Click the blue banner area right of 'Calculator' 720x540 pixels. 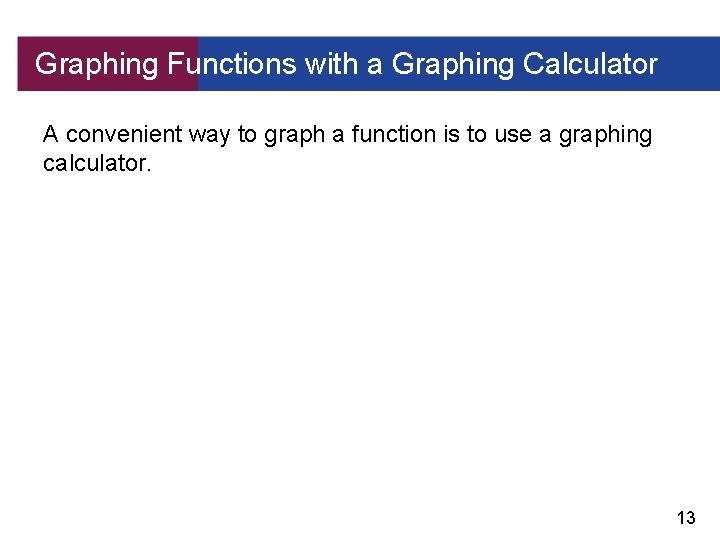689,64
